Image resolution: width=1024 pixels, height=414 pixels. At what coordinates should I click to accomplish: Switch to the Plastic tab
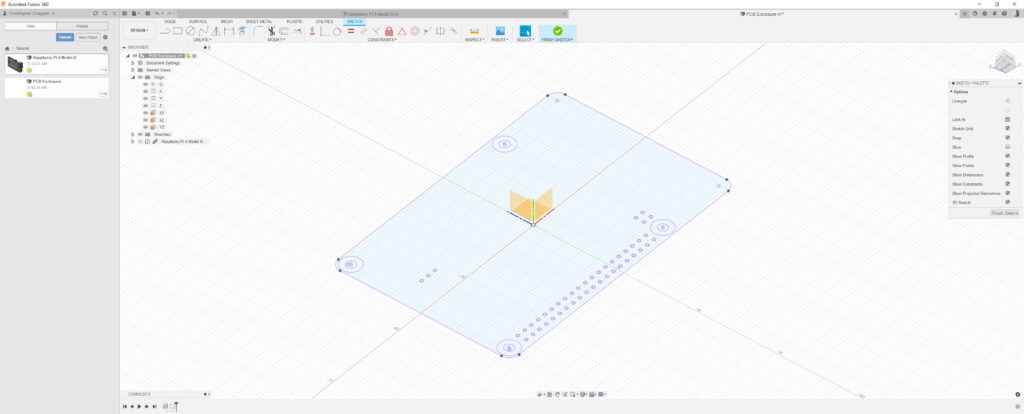(x=295, y=22)
